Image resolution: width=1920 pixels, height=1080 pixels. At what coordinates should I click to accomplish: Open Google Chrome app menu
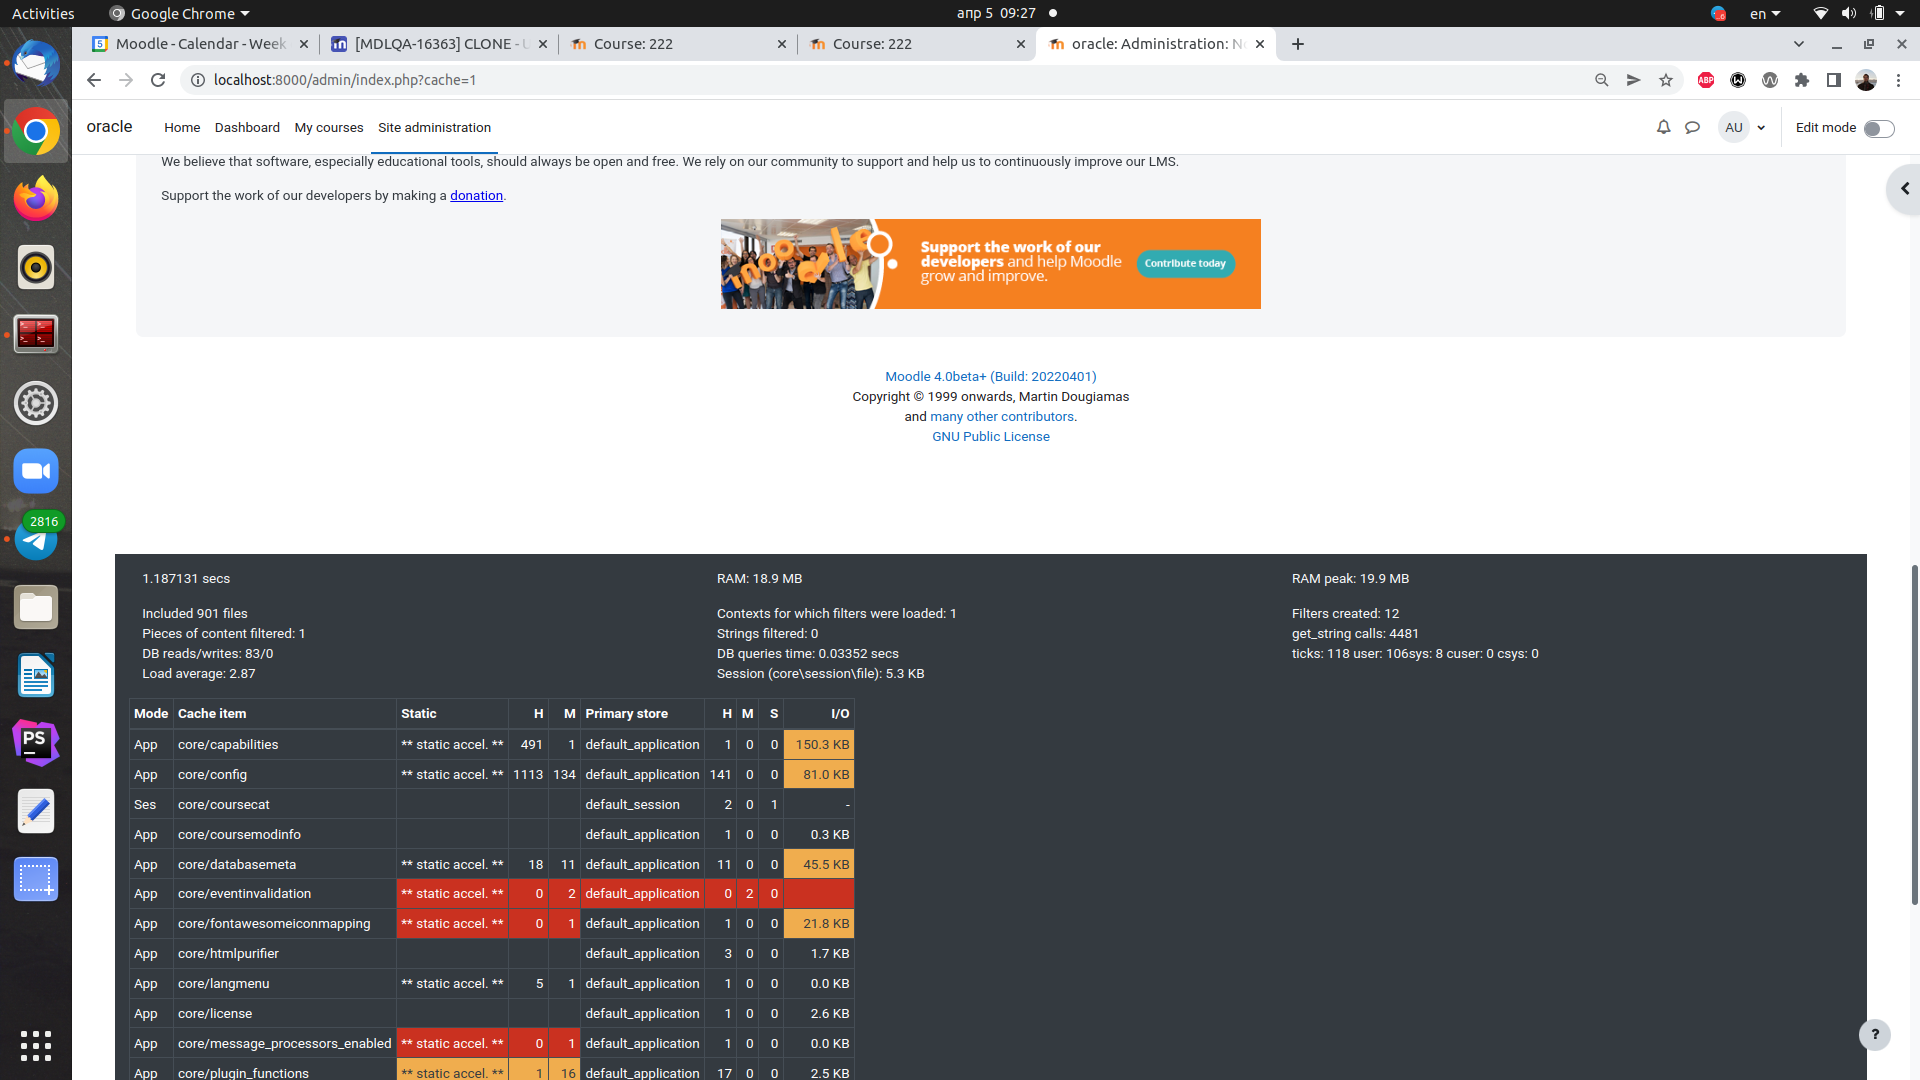tap(180, 14)
